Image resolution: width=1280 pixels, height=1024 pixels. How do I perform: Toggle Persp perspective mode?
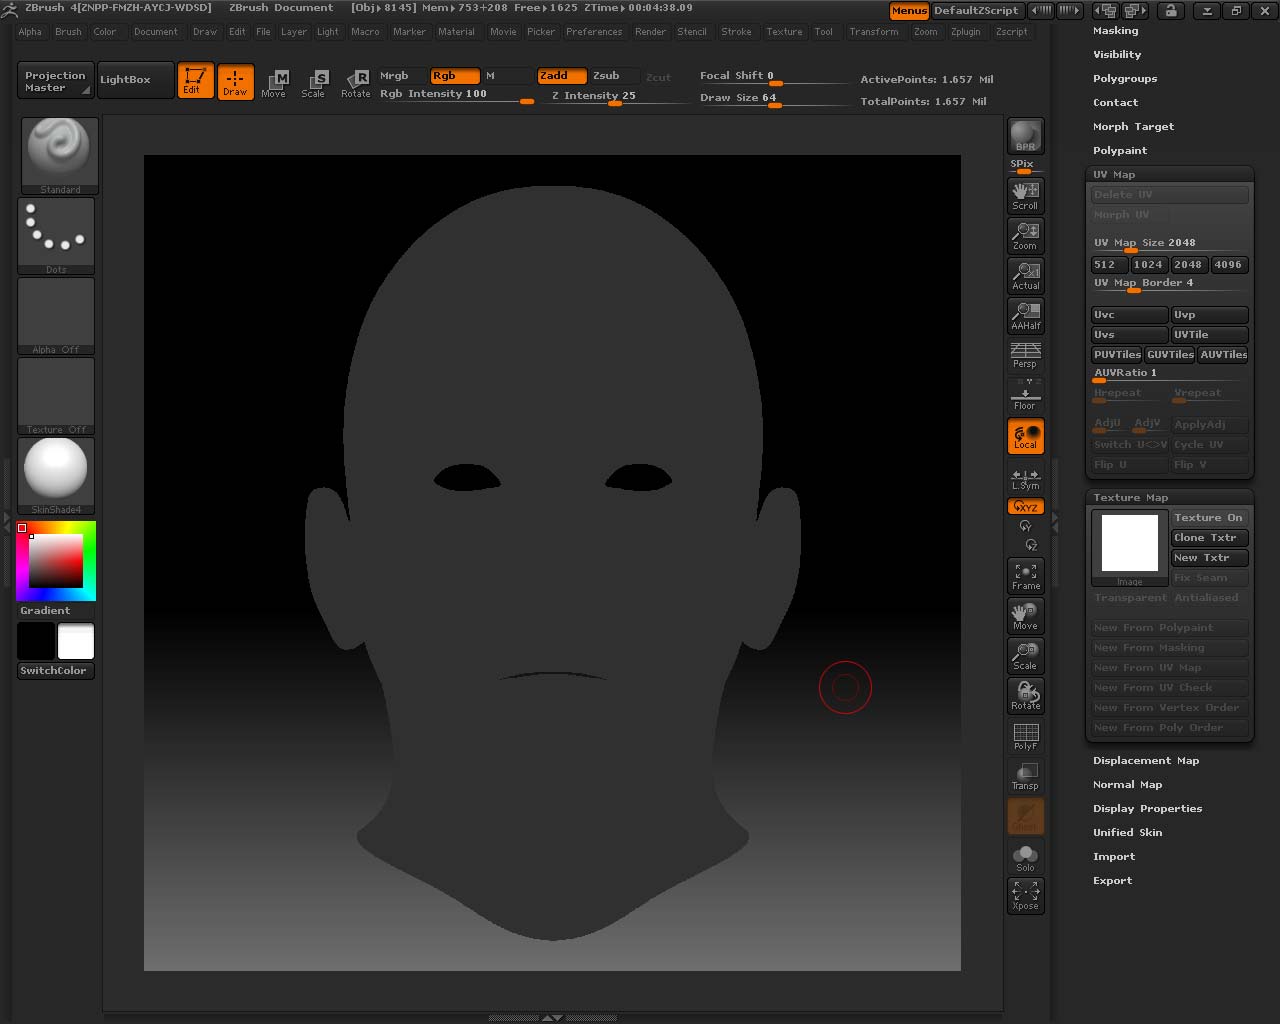click(1025, 355)
